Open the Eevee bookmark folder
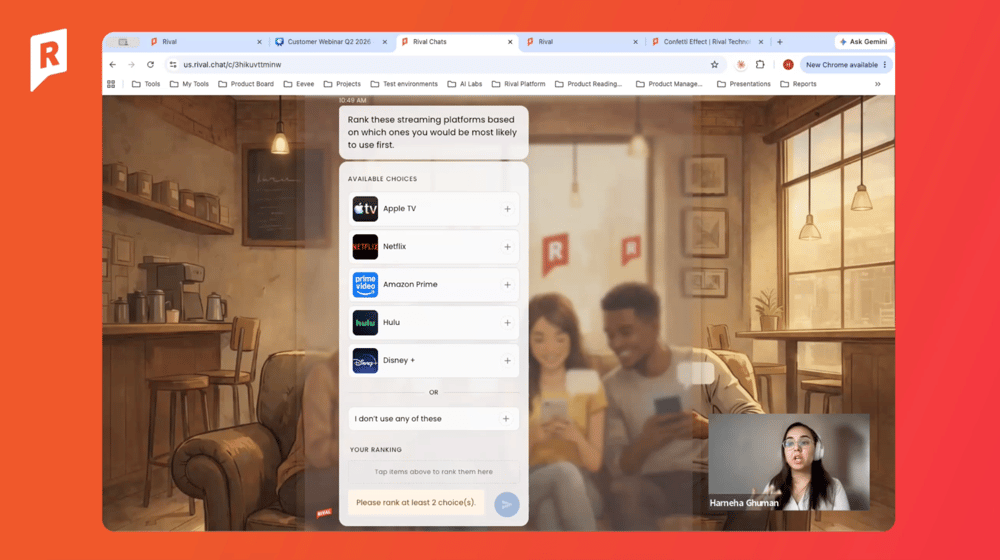The image size is (1000, 560). point(299,84)
